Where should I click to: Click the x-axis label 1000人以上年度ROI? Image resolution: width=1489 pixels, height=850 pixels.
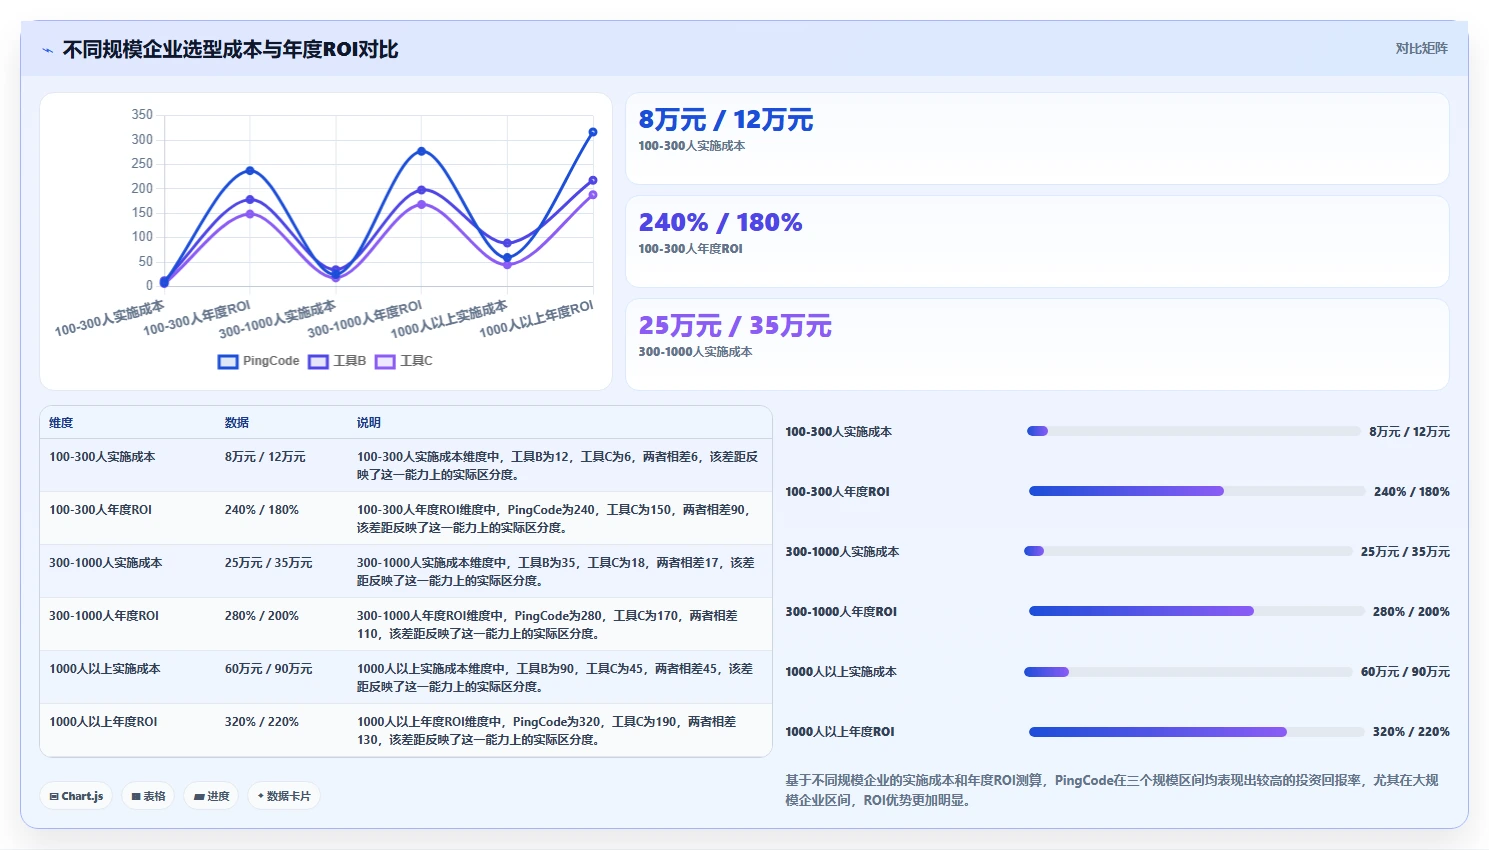536,319
